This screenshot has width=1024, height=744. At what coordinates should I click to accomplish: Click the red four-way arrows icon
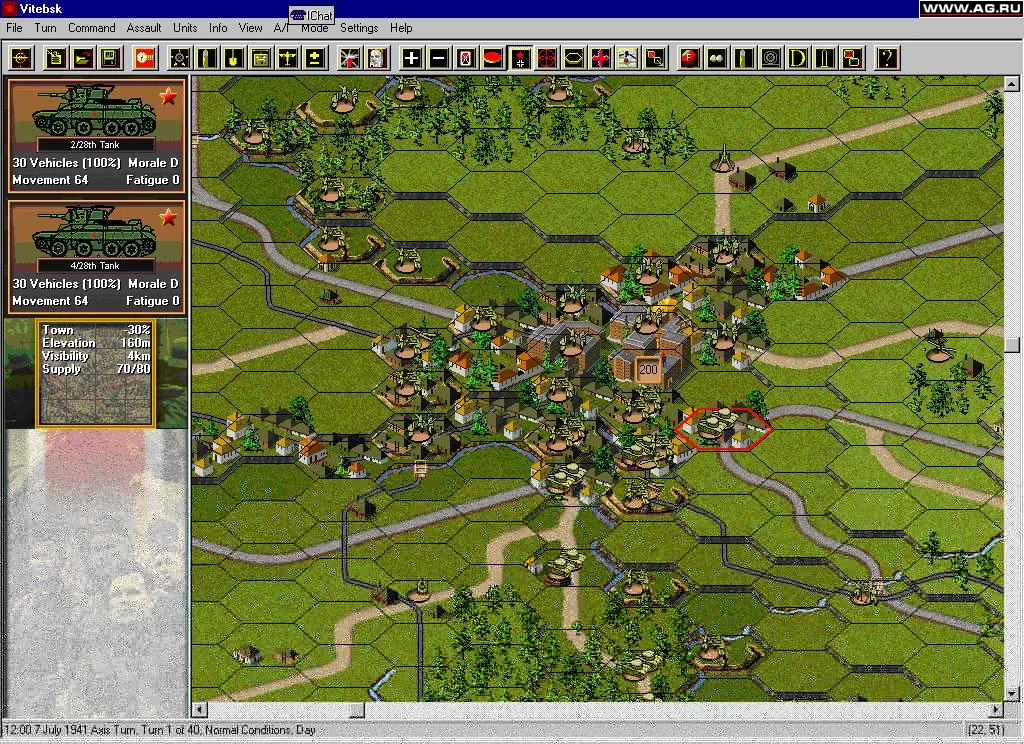[600, 58]
